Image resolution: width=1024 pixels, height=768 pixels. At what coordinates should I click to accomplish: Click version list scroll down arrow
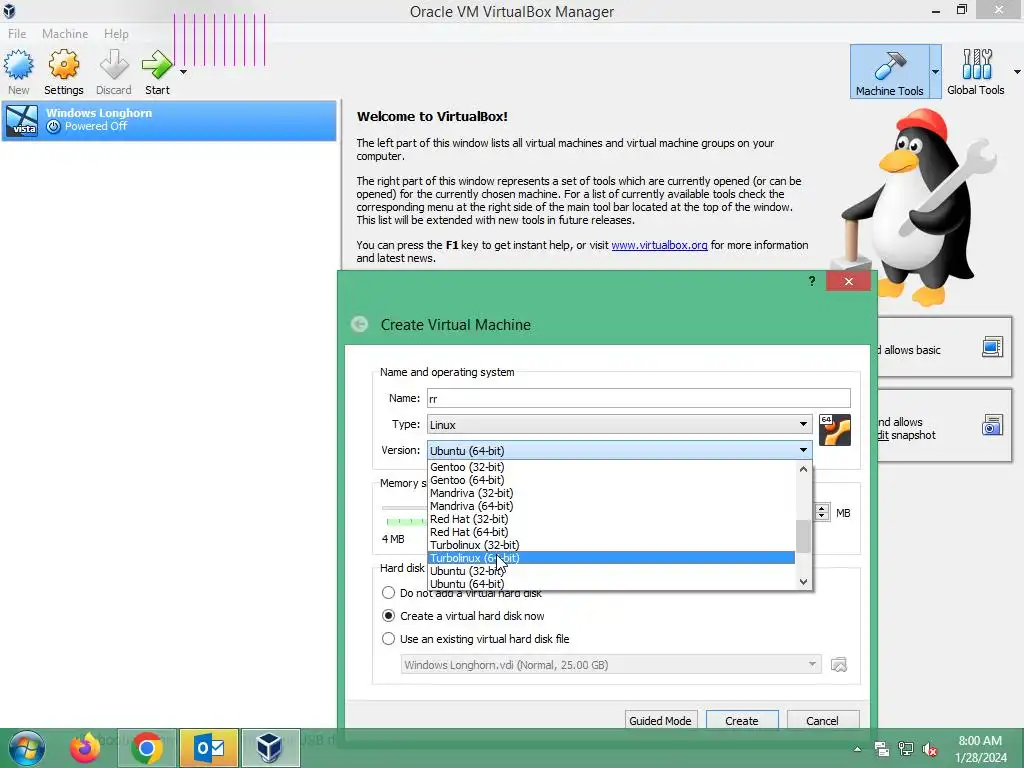(803, 581)
